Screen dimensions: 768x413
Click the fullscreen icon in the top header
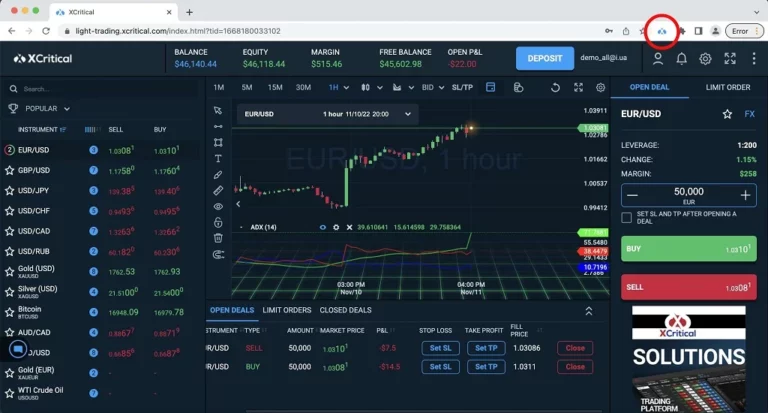coord(732,59)
